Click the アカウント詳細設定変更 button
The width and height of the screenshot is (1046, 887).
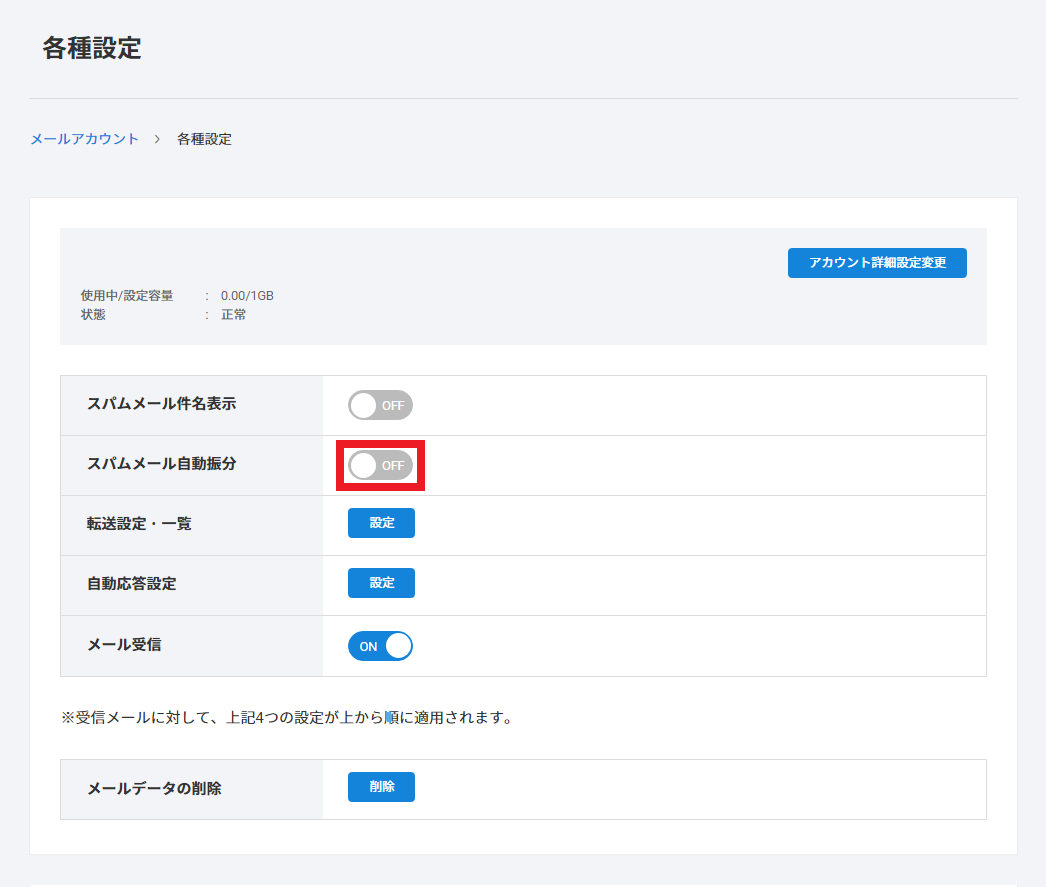877,263
